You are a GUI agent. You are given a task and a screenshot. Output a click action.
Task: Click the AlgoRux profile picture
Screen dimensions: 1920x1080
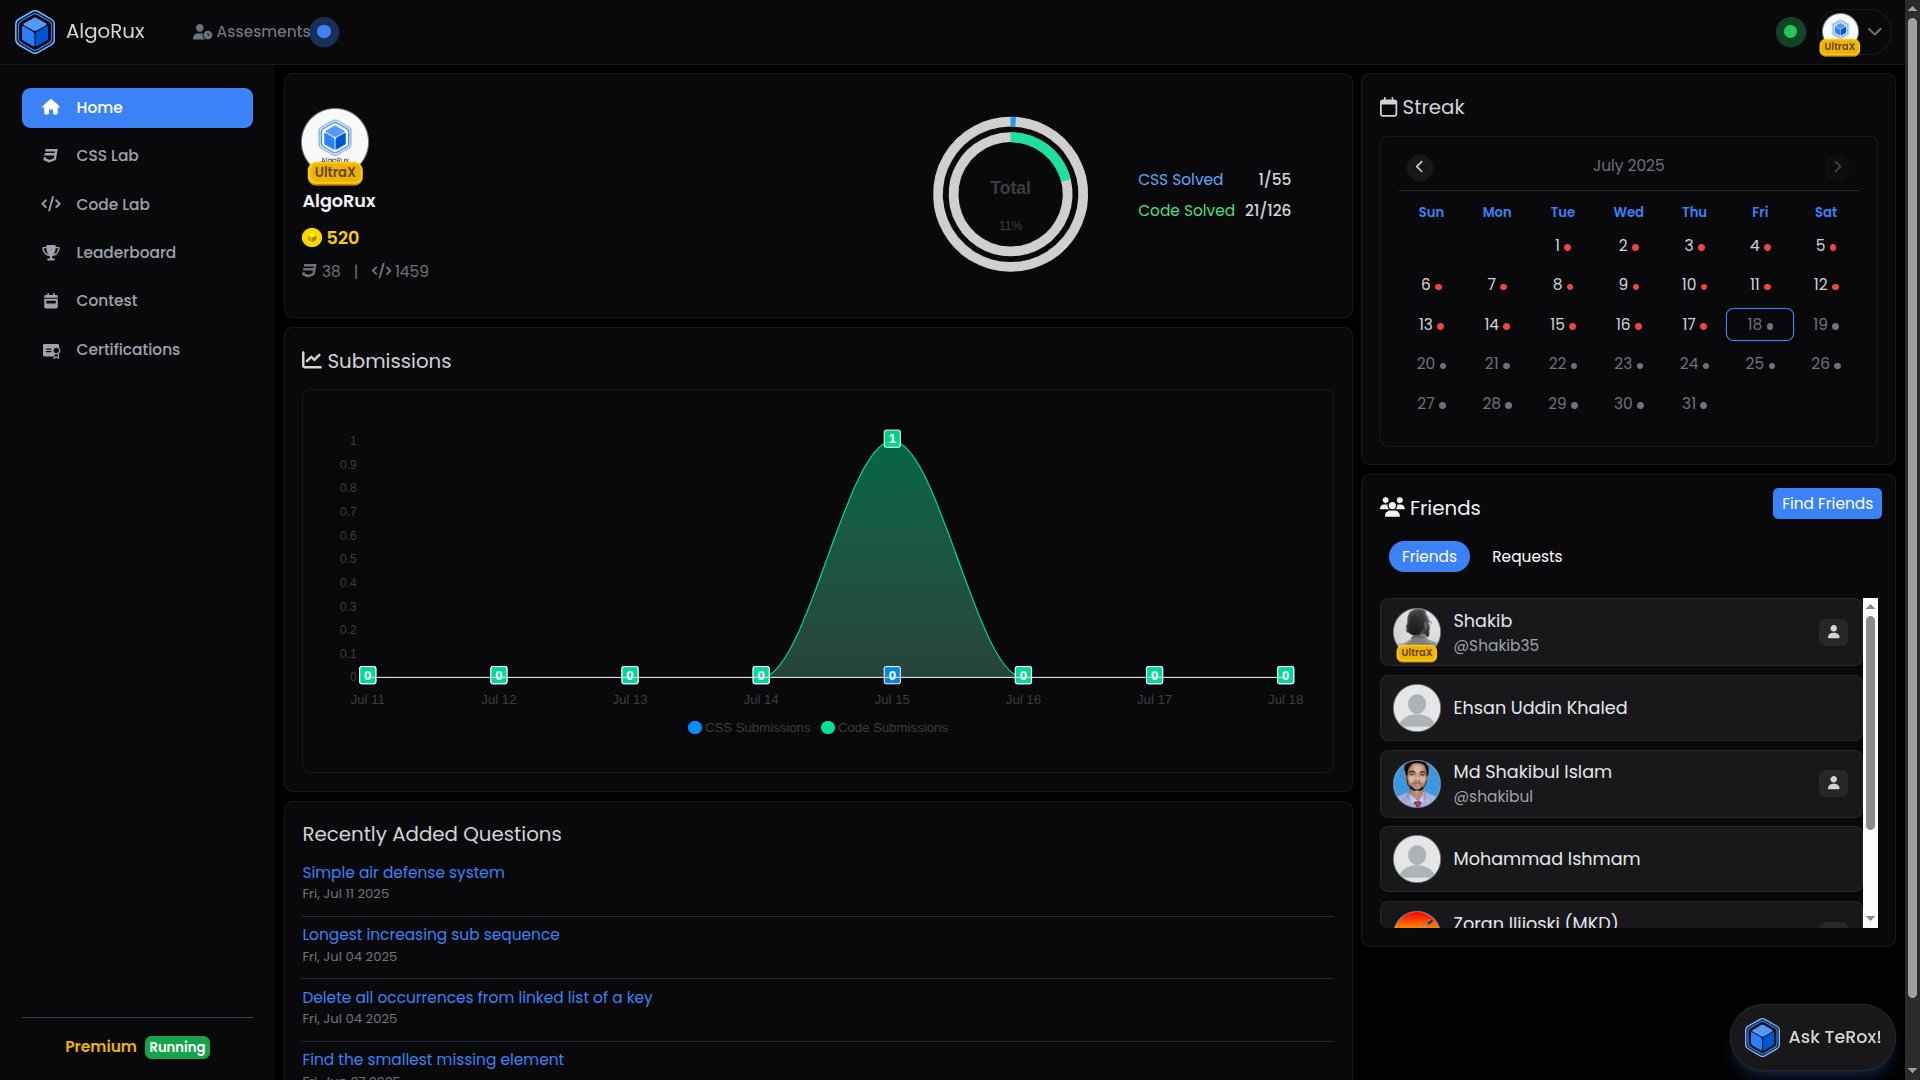pos(335,140)
